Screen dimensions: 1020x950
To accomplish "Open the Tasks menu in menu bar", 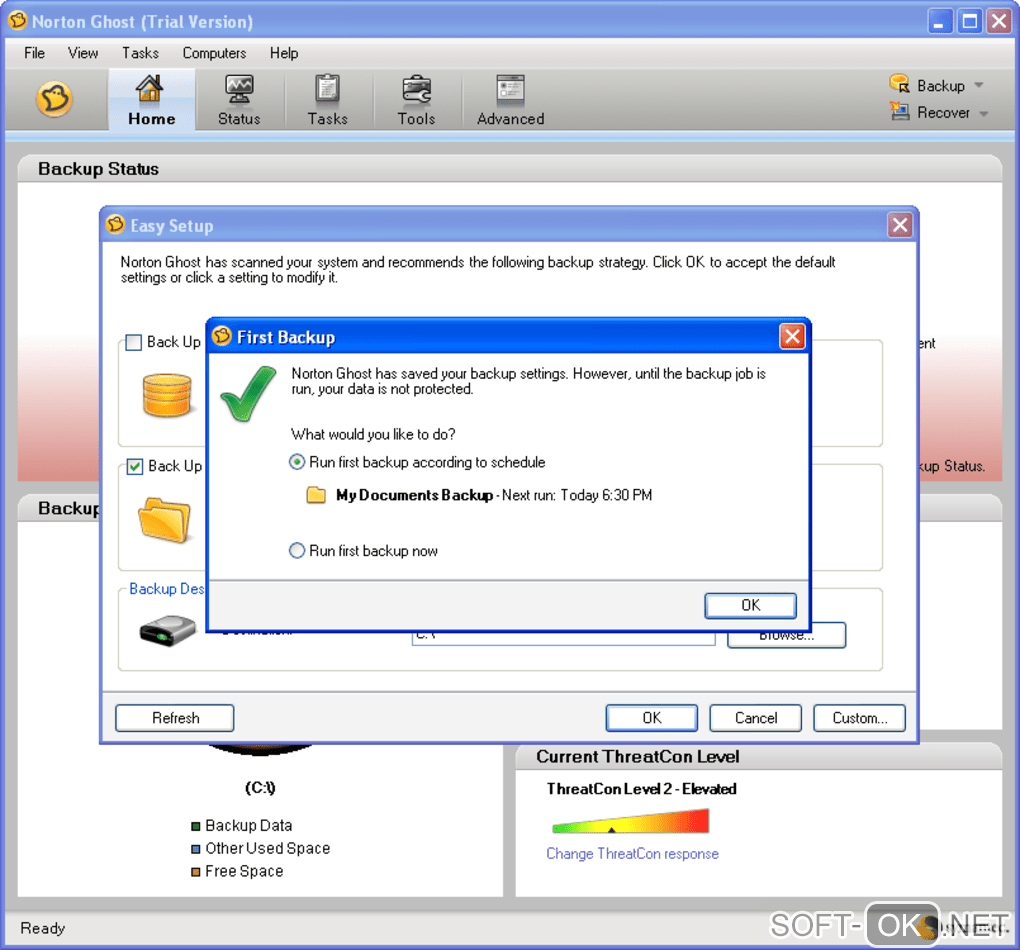I will pyautogui.click(x=141, y=53).
